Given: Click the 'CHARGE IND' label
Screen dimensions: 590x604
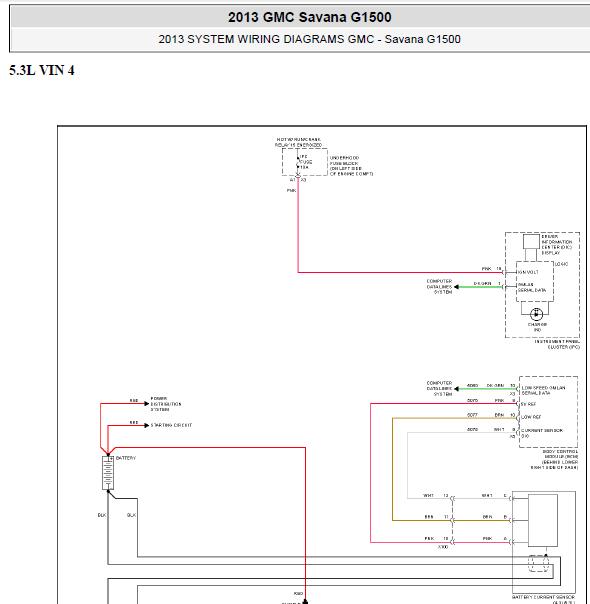Looking at the screenshot, I should click(537, 327).
